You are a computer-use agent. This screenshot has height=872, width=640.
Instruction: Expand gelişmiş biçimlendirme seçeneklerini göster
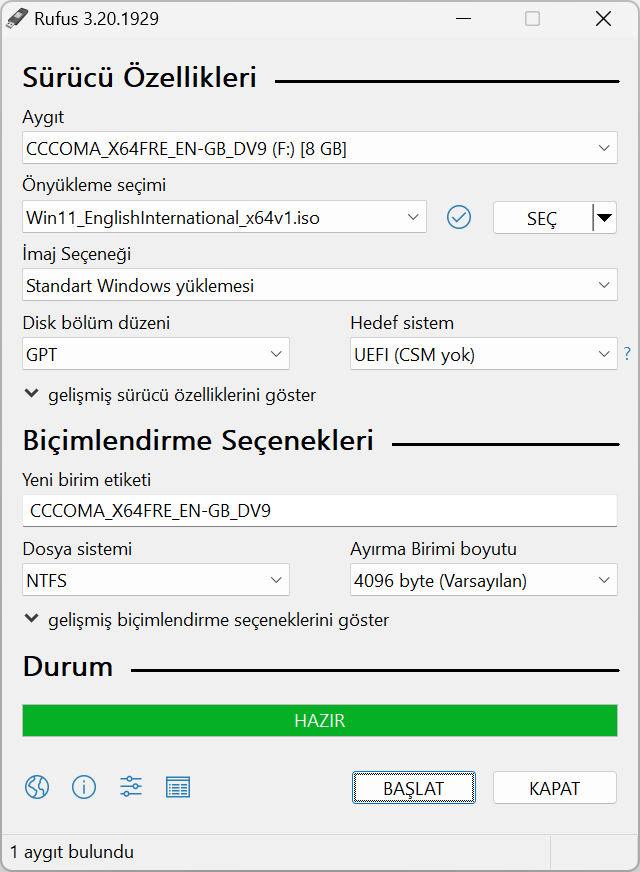[x=206, y=620]
